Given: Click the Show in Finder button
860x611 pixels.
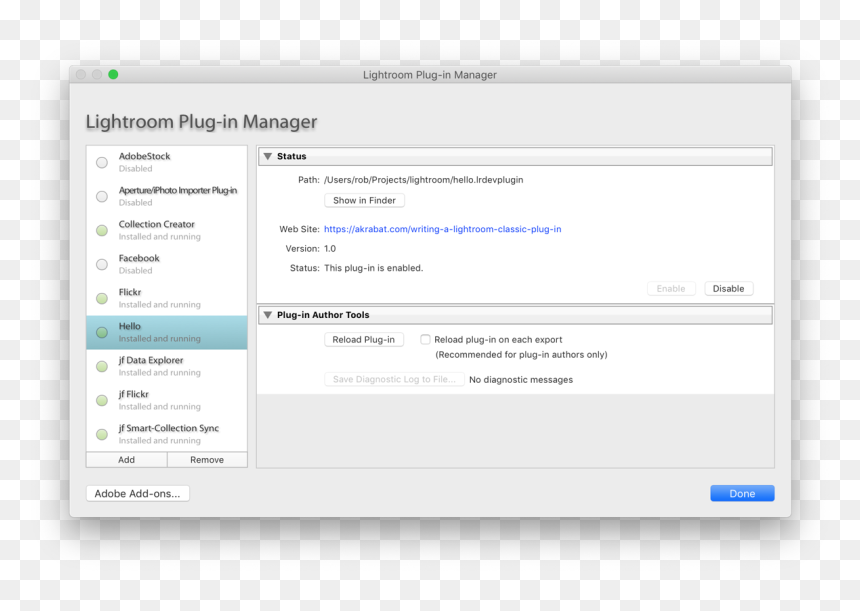Looking at the screenshot, I should coord(364,201).
